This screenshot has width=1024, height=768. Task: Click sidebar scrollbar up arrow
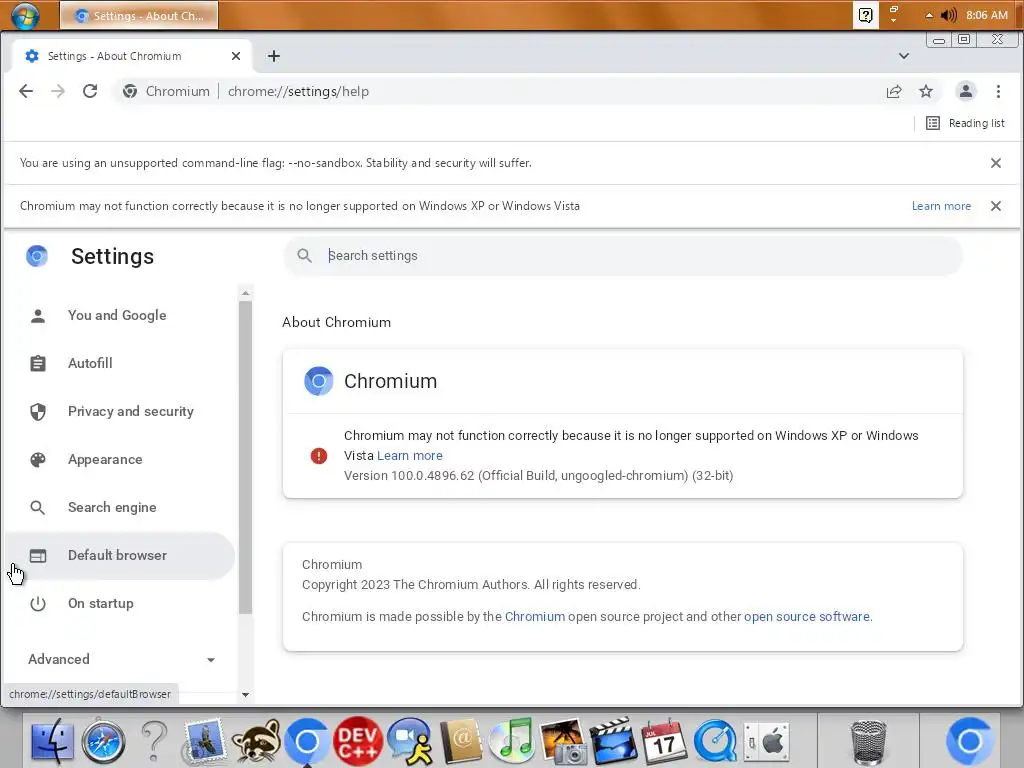(x=246, y=293)
